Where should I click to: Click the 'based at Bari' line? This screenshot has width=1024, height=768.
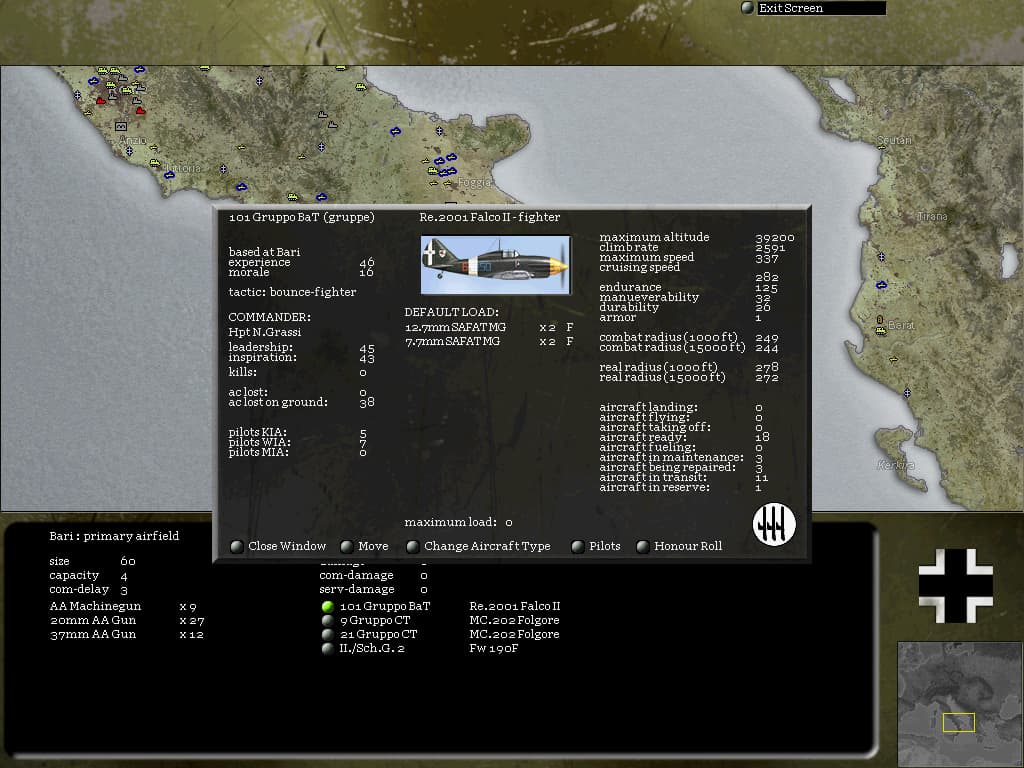[264, 251]
